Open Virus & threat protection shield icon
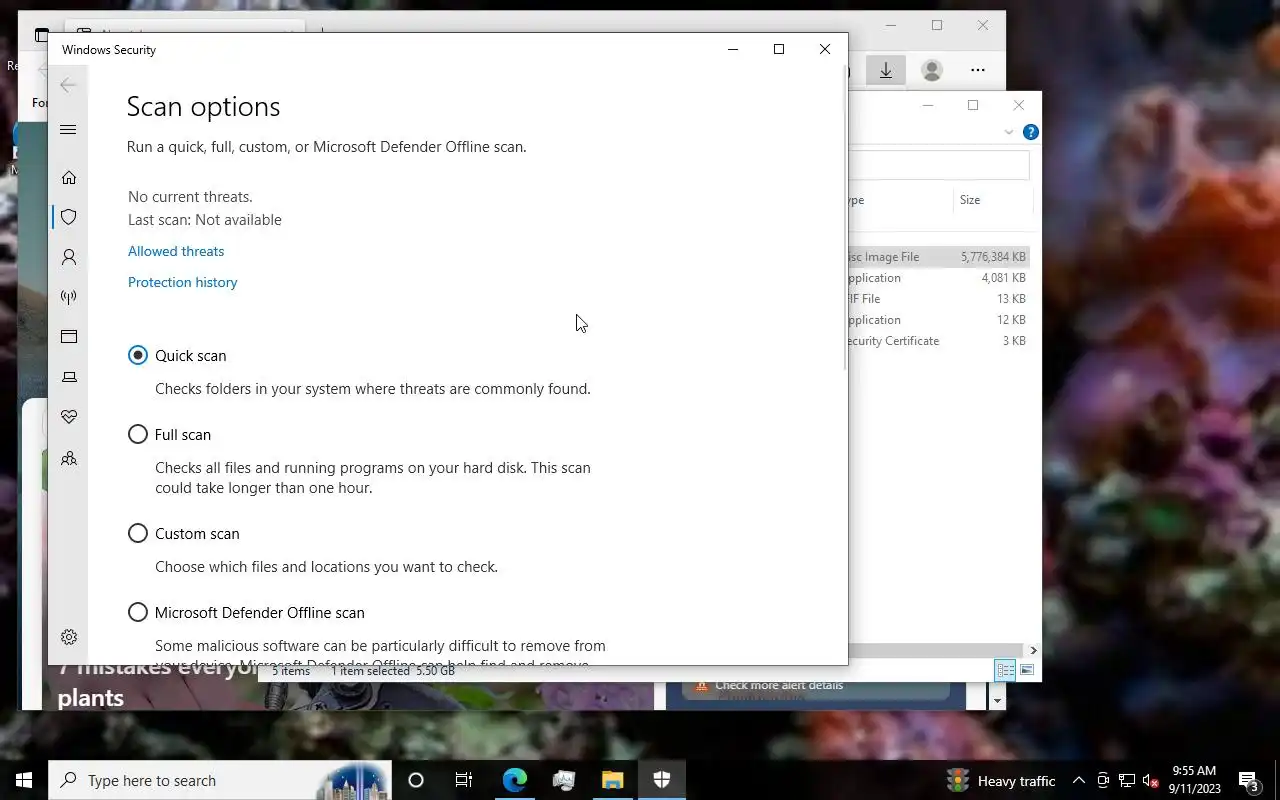Viewport: 1280px width, 800px height. (69, 217)
